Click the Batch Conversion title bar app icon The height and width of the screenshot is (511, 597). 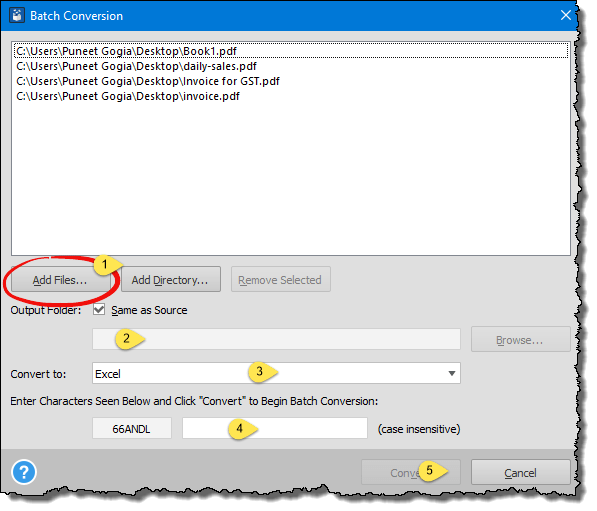click(17, 16)
